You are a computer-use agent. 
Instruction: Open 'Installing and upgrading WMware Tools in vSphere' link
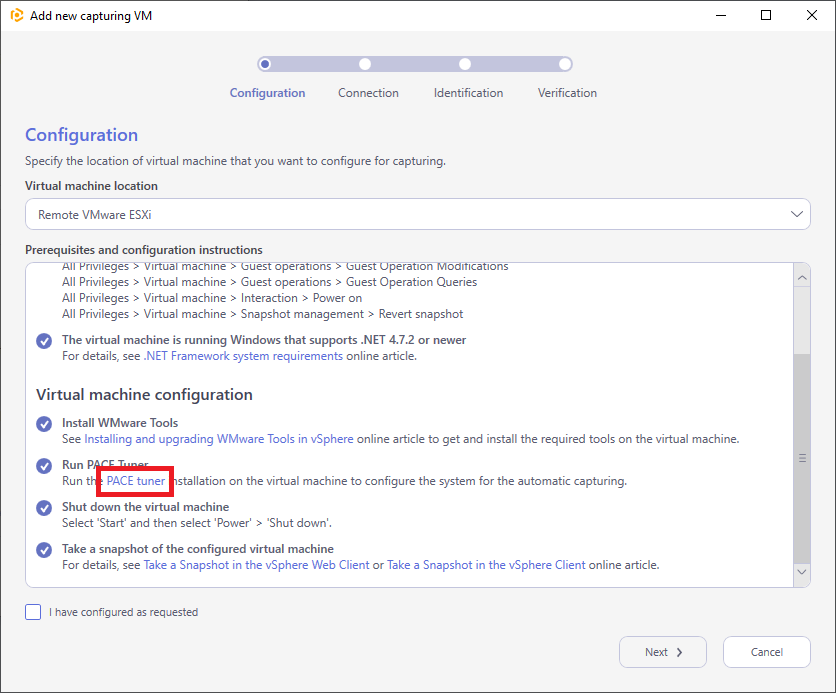pyautogui.click(x=219, y=439)
